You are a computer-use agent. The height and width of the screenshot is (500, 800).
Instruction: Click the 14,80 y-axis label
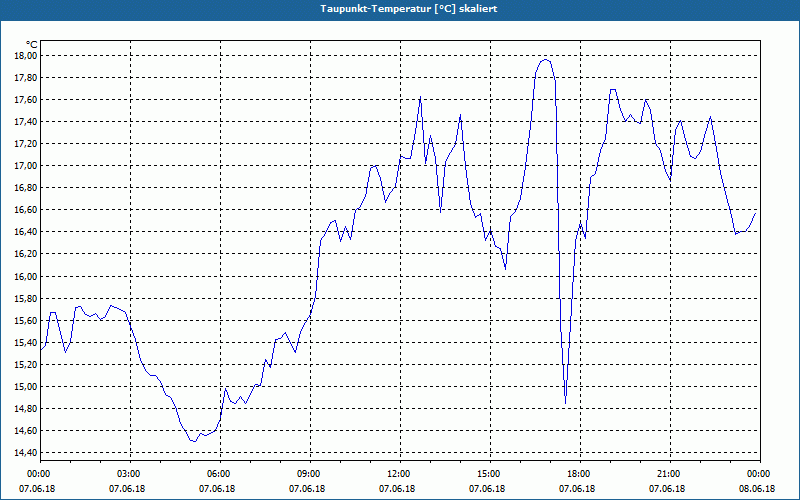[27, 408]
